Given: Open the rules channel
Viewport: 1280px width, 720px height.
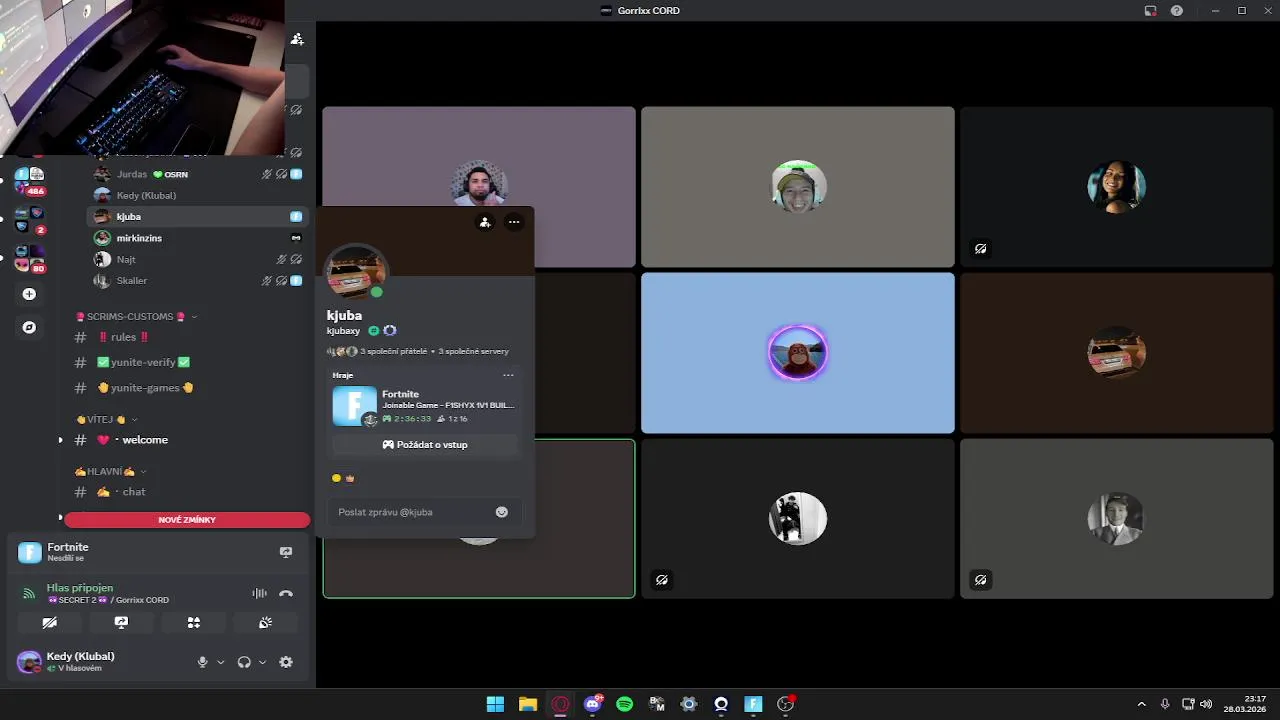Looking at the screenshot, I should click(125, 337).
